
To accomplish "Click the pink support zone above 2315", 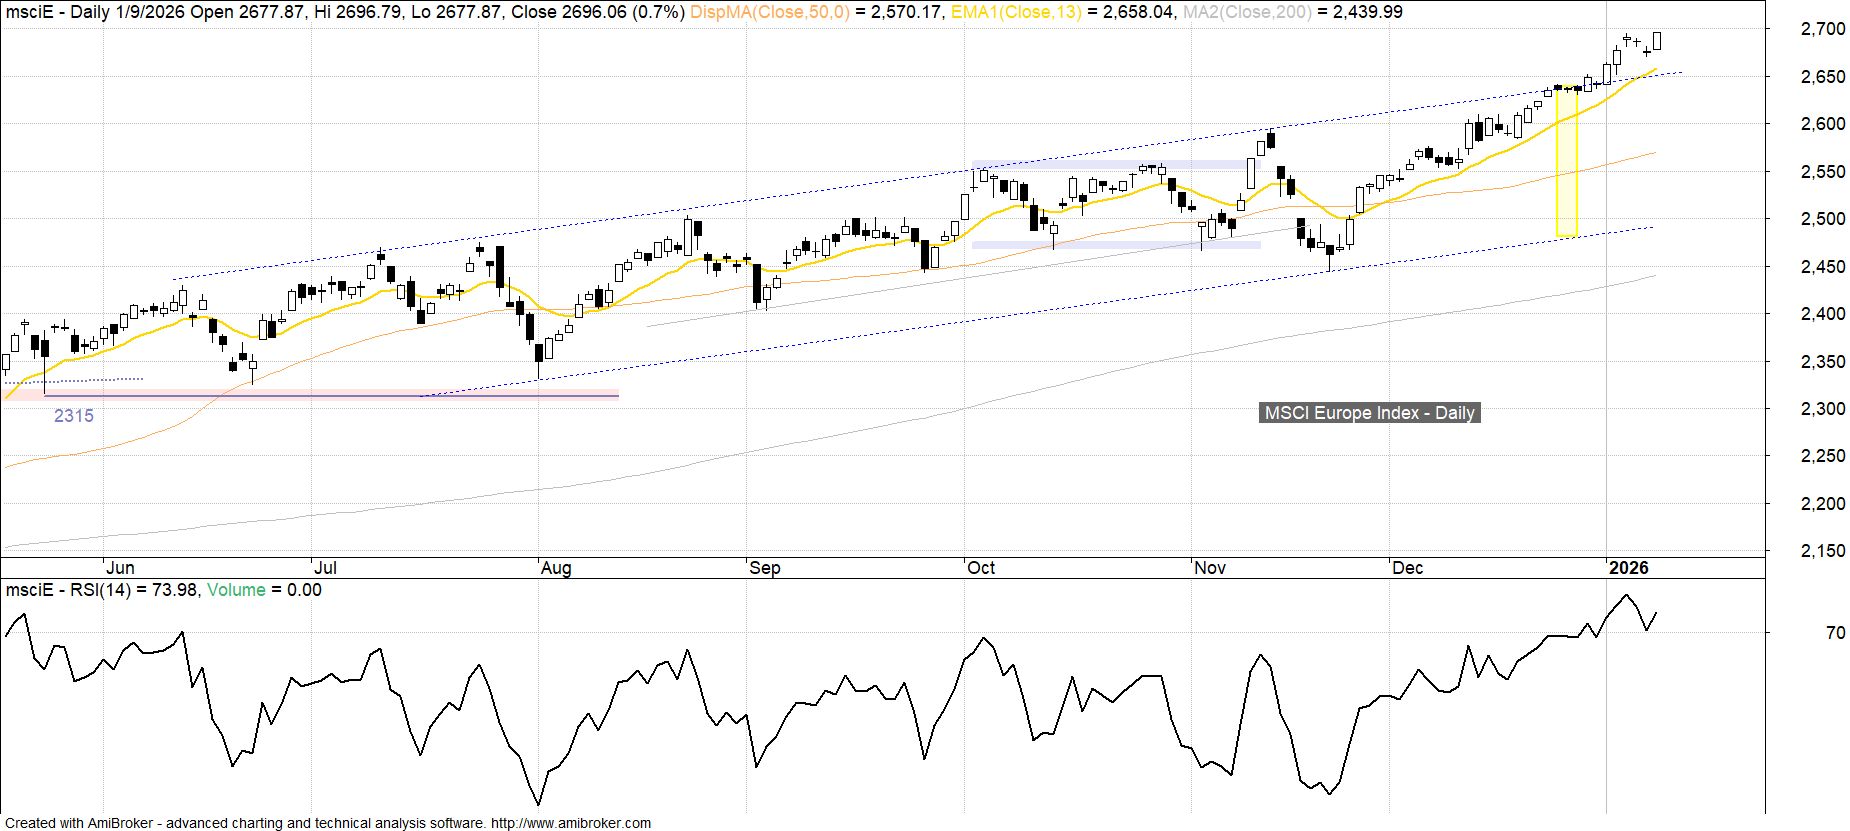I will 300,392.
